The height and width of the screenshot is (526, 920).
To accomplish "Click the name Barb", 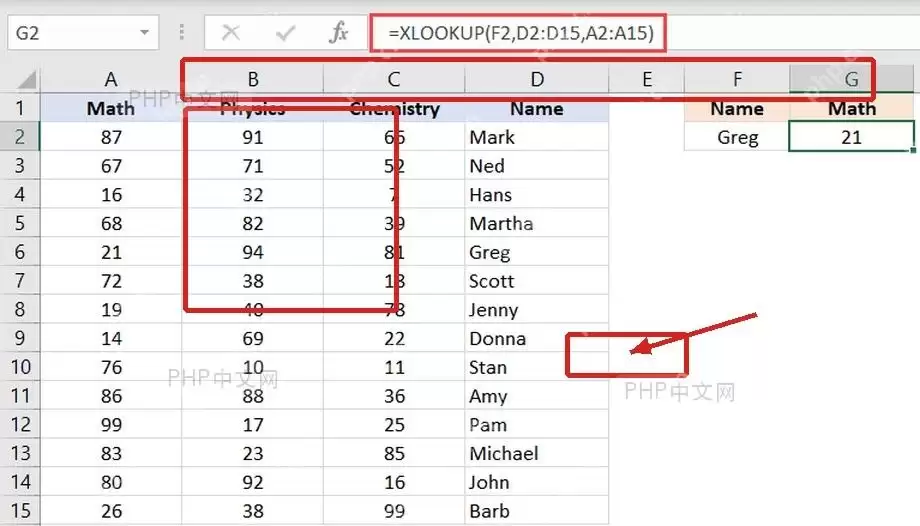I will pyautogui.click(x=489, y=511).
